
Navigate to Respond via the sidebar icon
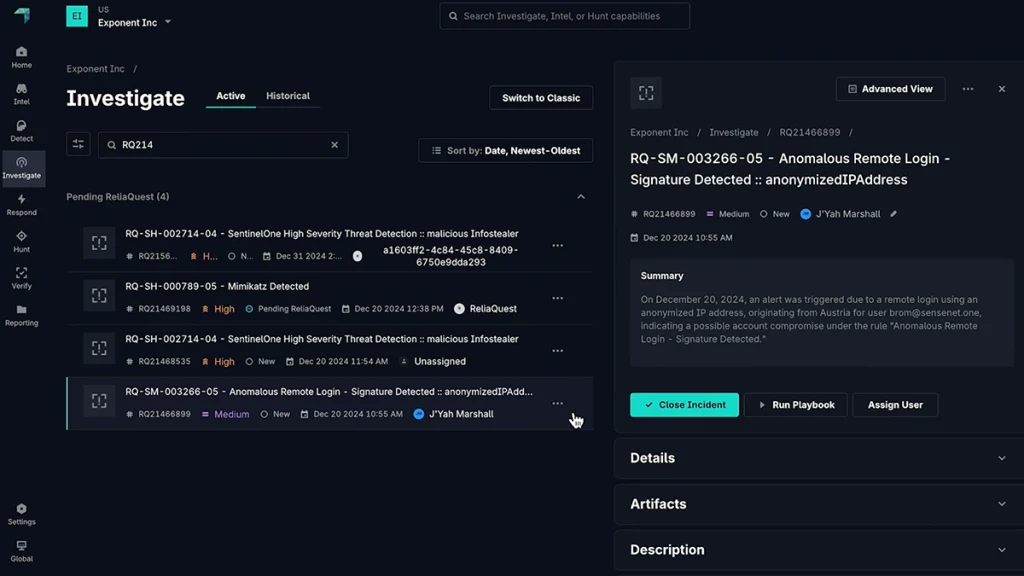21,205
